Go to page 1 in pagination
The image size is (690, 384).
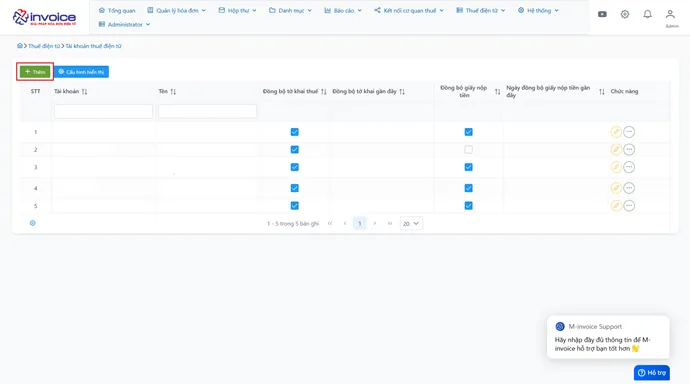point(360,223)
